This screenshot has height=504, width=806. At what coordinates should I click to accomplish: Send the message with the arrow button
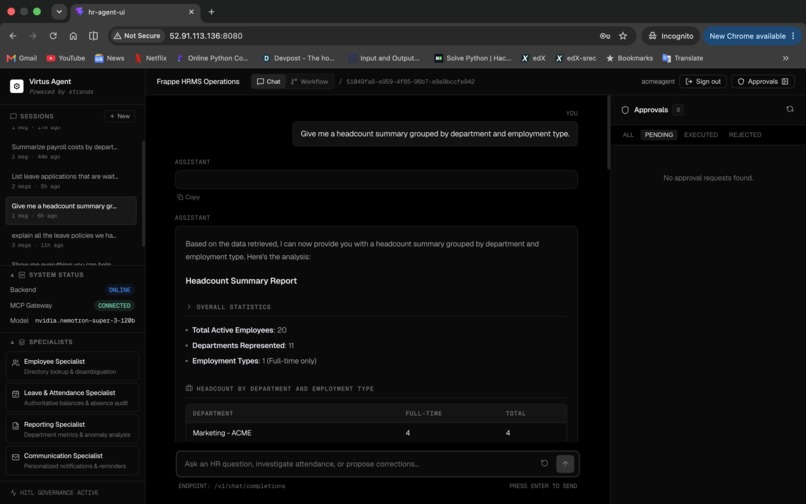click(x=565, y=464)
